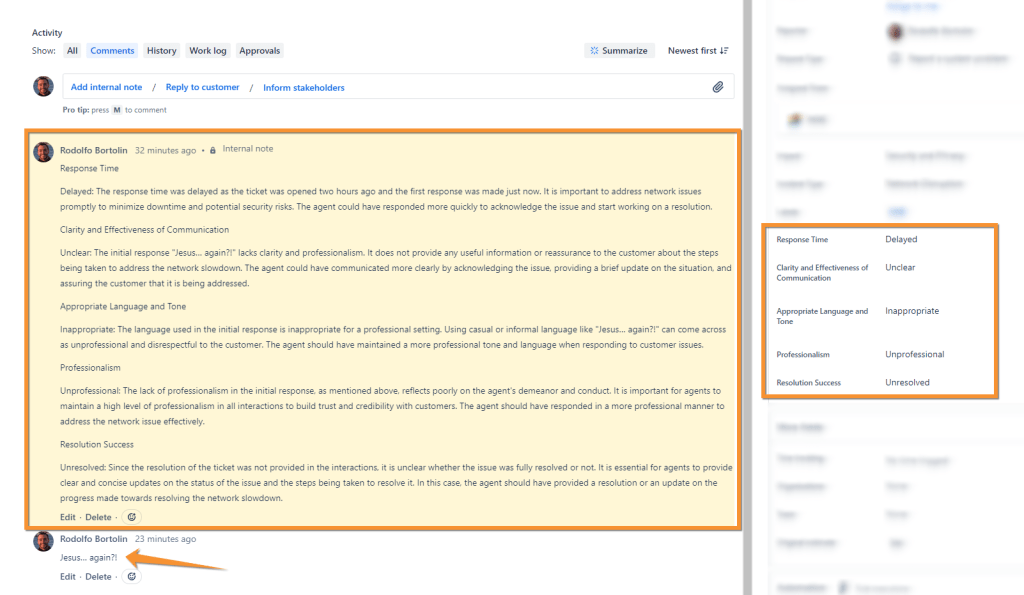Edit the internal note comment
Viewport: 1024px width, 595px height.
[x=67, y=517]
